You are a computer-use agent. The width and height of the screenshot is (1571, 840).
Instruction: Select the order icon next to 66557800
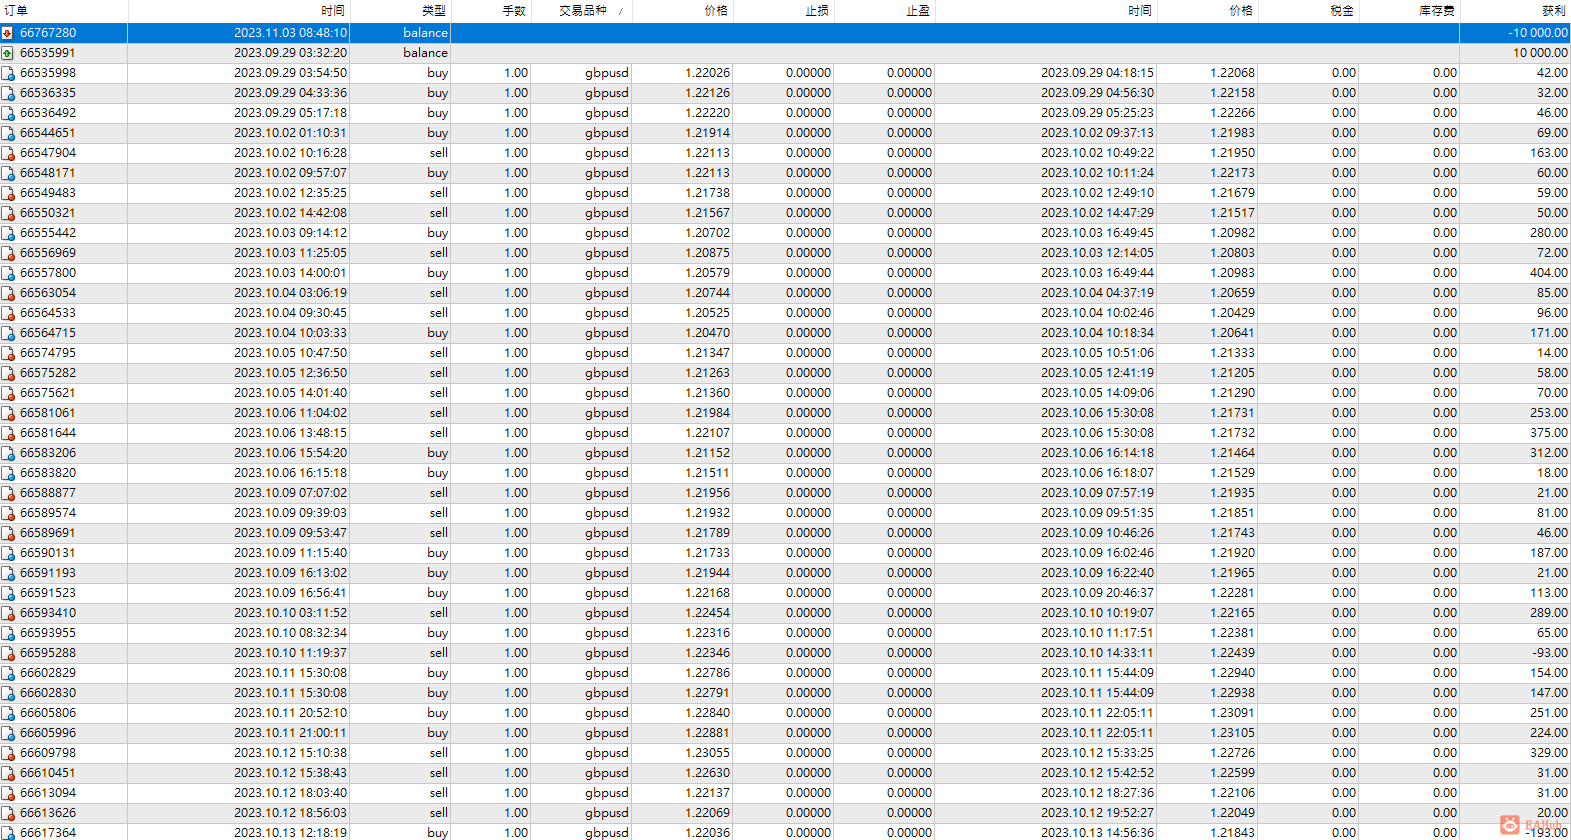pyautogui.click(x=7, y=273)
